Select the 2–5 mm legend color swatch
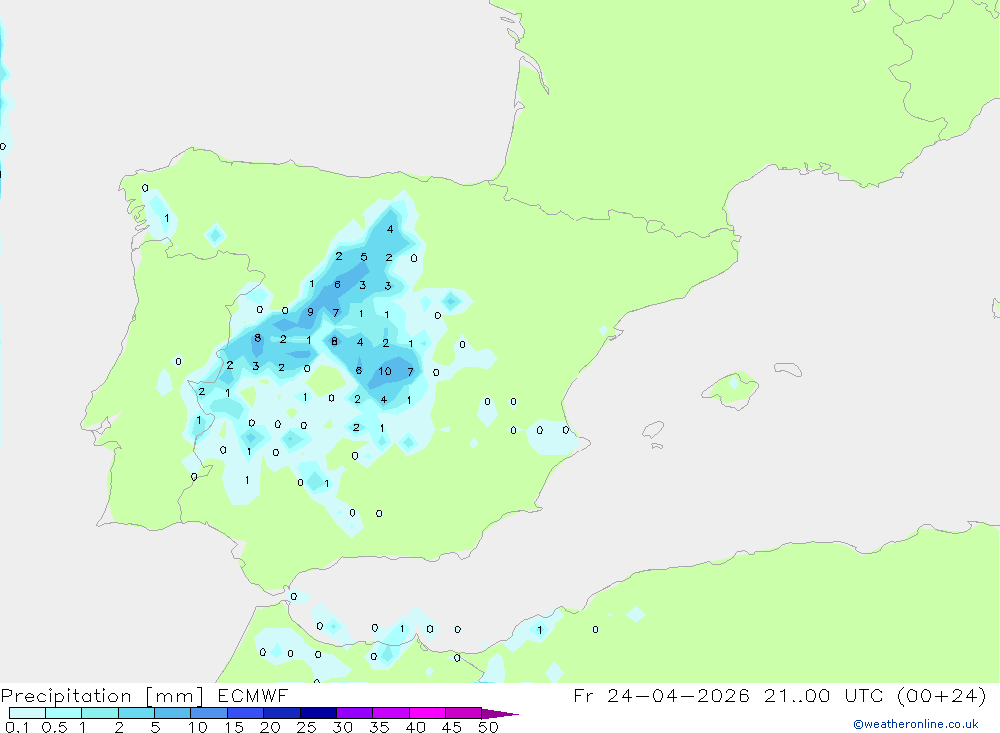Screen dimensions: 1000x733 [x=136, y=713]
